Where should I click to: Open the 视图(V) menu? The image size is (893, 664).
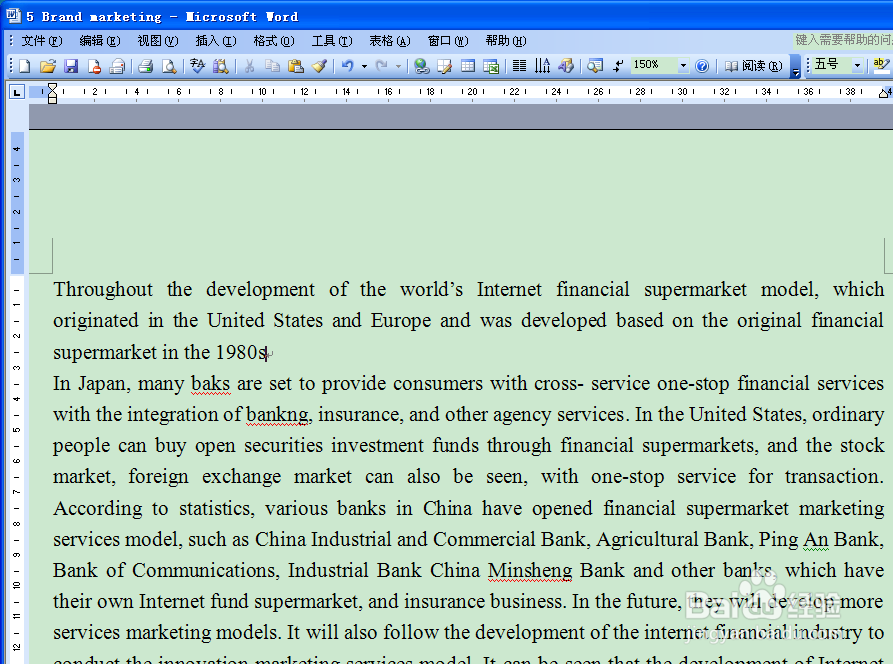[x=158, y=41]
